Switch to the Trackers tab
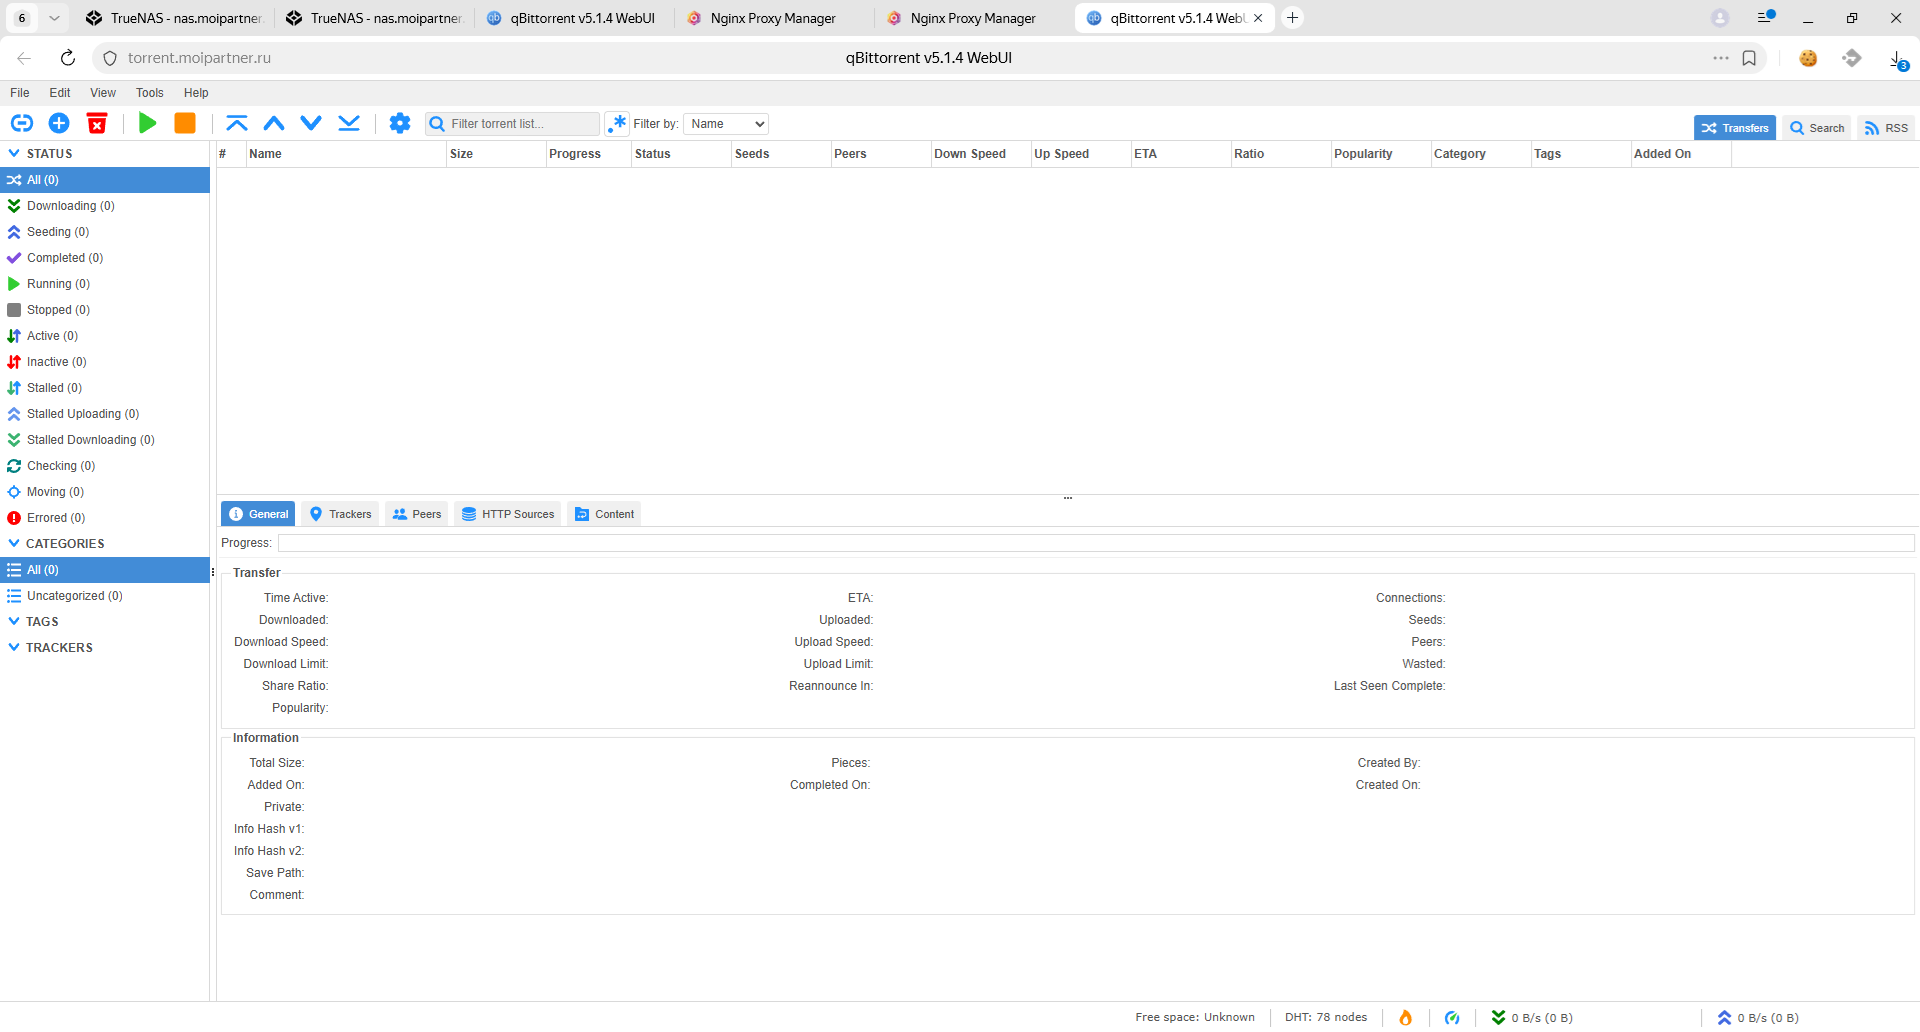This screenshot has height=1032, width=1920. click(340, 514)
